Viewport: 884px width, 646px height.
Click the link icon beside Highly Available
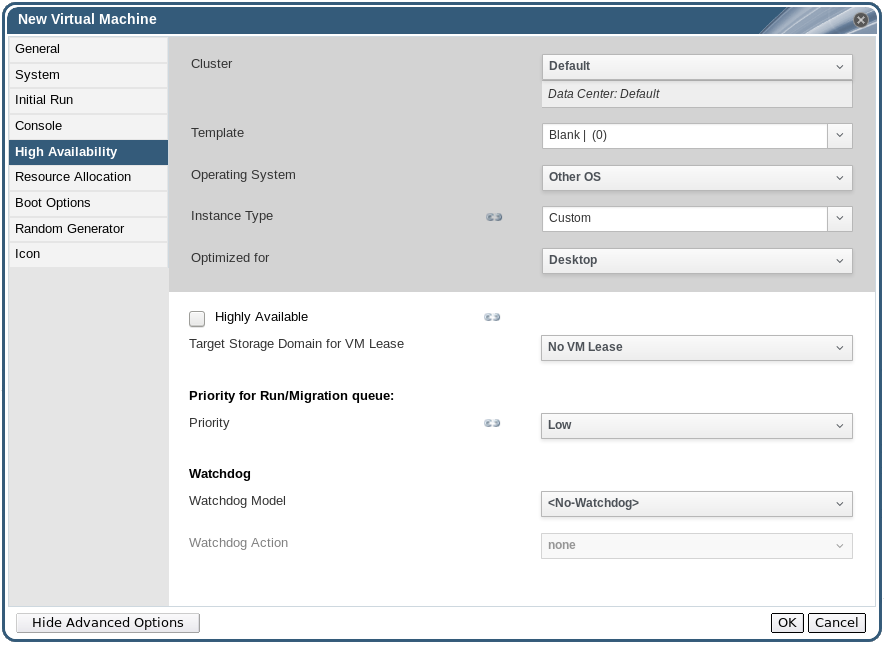pyautogui.click(x=492, y=317)
